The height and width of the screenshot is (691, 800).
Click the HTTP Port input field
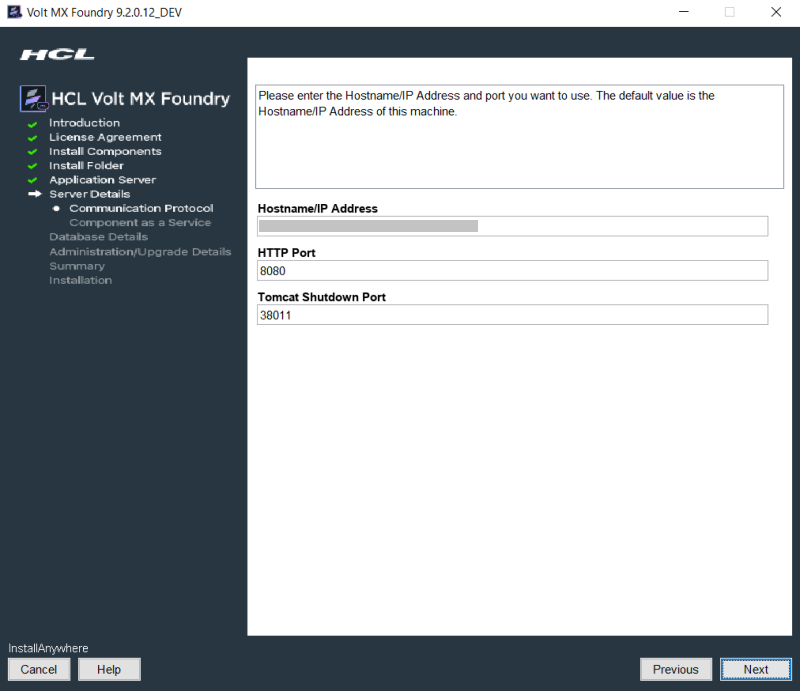point(512,270)
